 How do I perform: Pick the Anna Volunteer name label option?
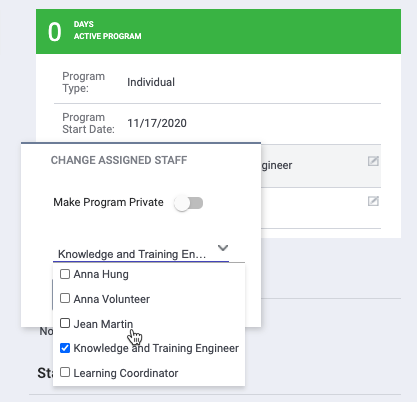[112, 299]
